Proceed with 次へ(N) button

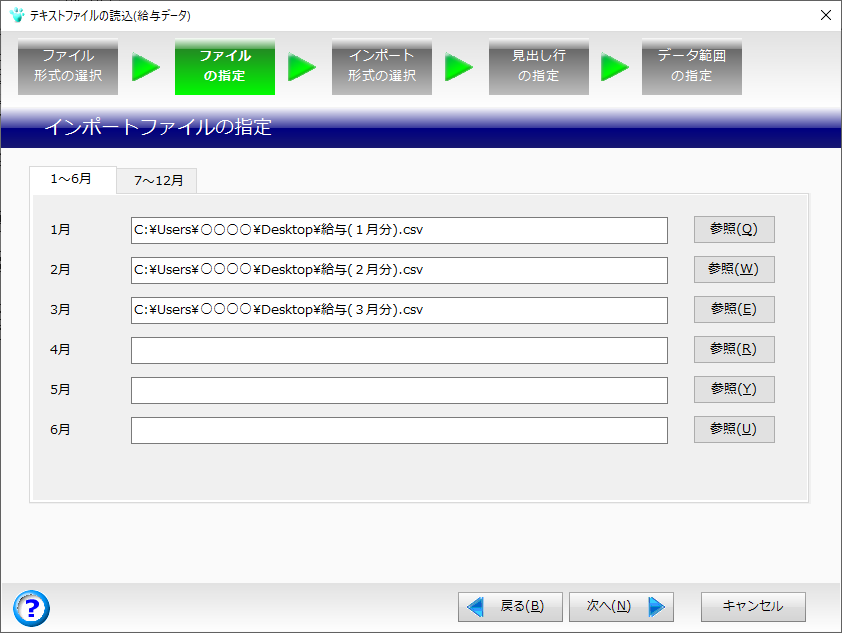point(621,606)
